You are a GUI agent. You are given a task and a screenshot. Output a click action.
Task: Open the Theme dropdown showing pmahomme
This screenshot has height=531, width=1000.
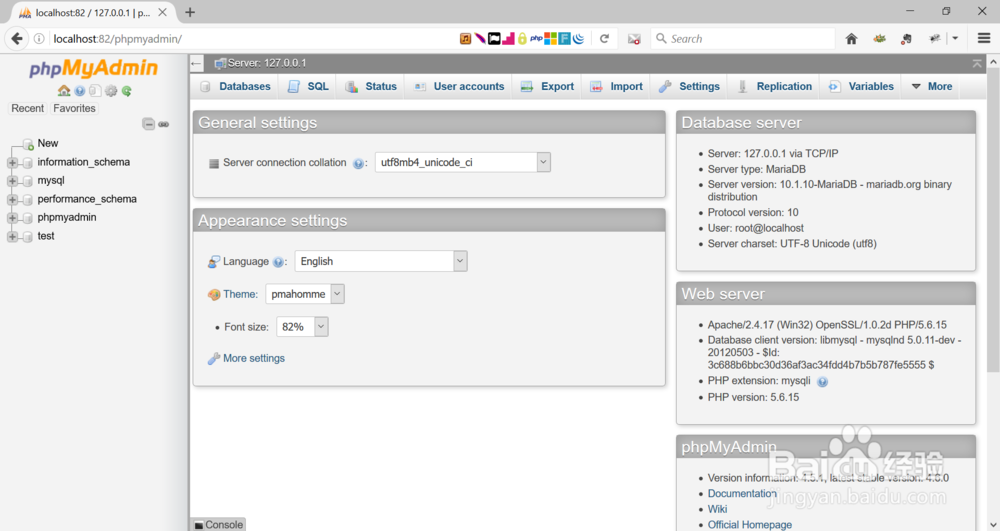point(305,294)
